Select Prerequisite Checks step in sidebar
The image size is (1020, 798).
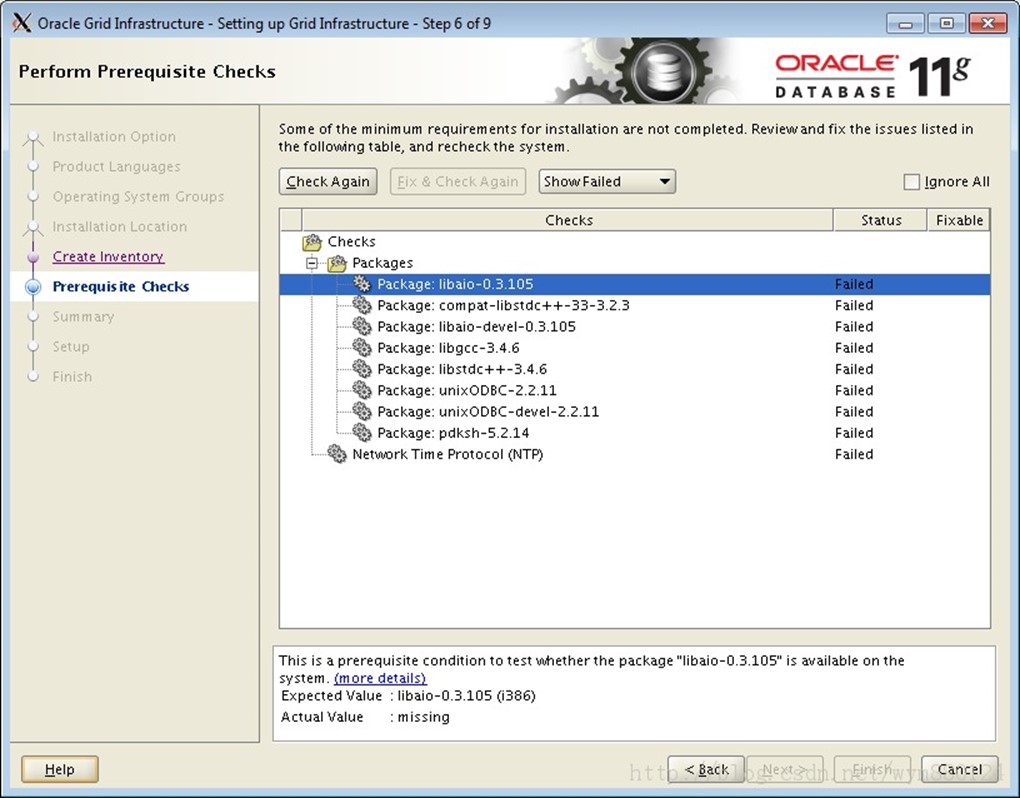pos(121,287)
